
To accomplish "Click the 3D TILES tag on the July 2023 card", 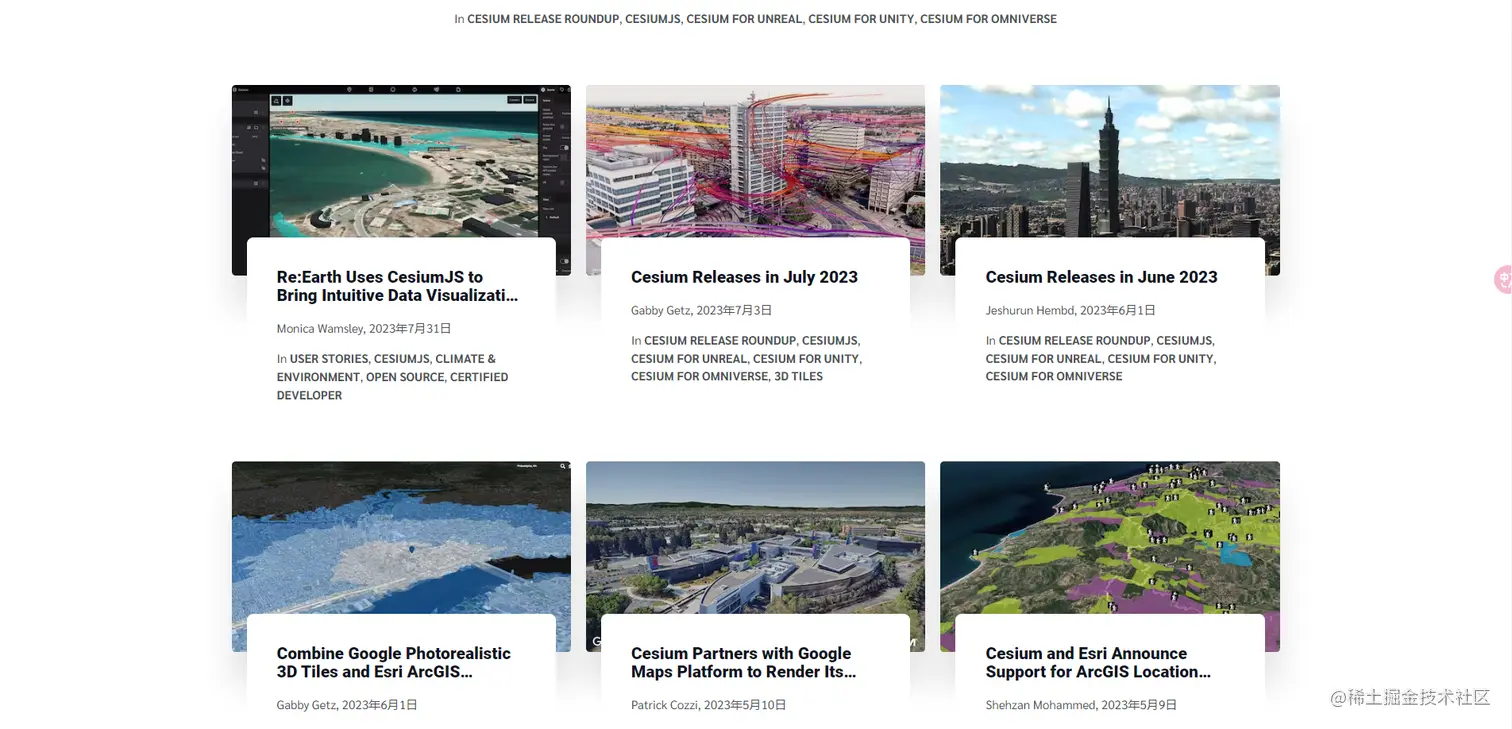I will point(798,377).
